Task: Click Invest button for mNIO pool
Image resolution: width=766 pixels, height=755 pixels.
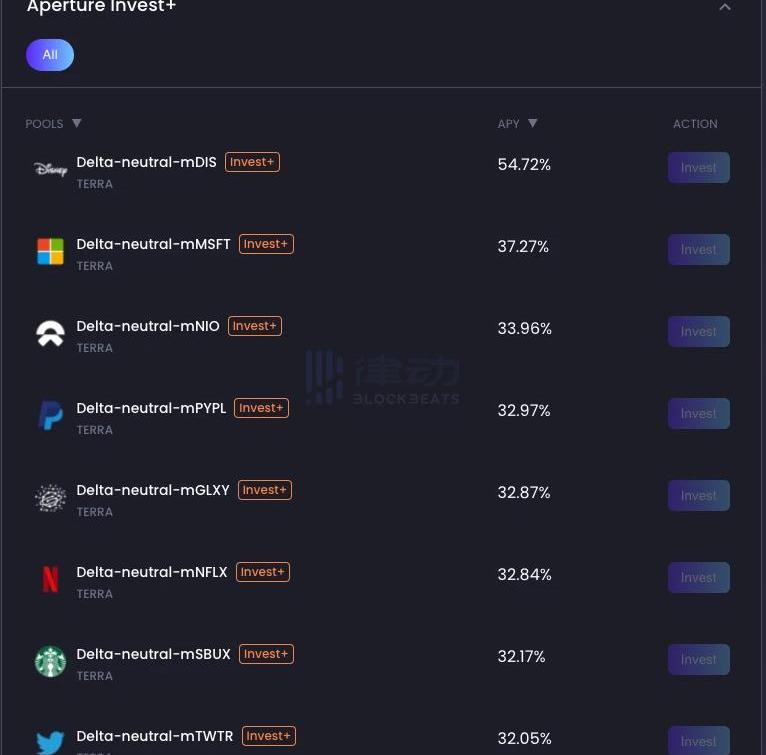Action: pyautogui.click(x=699, y=332)
